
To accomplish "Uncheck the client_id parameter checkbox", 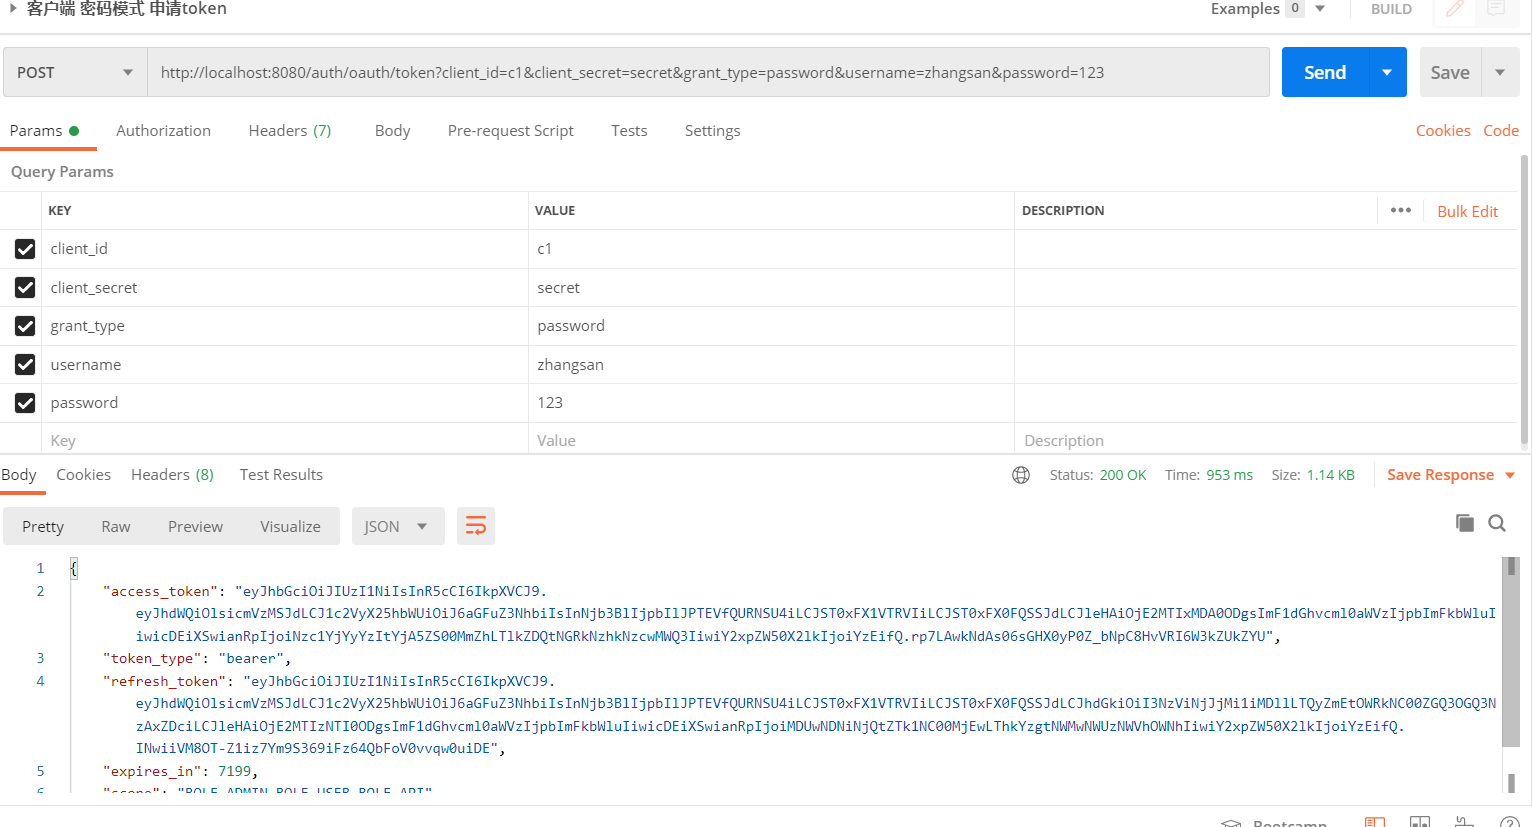I will click(25, 249).
